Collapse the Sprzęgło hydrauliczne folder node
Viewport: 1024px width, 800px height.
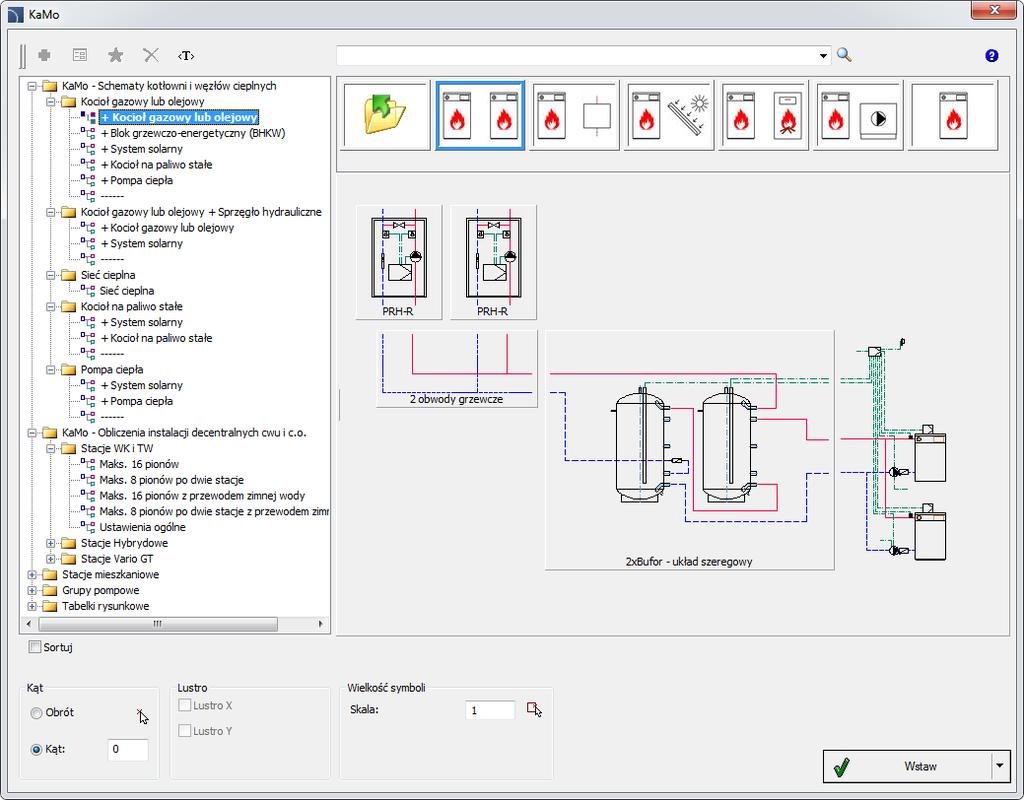tap(50, 212)
